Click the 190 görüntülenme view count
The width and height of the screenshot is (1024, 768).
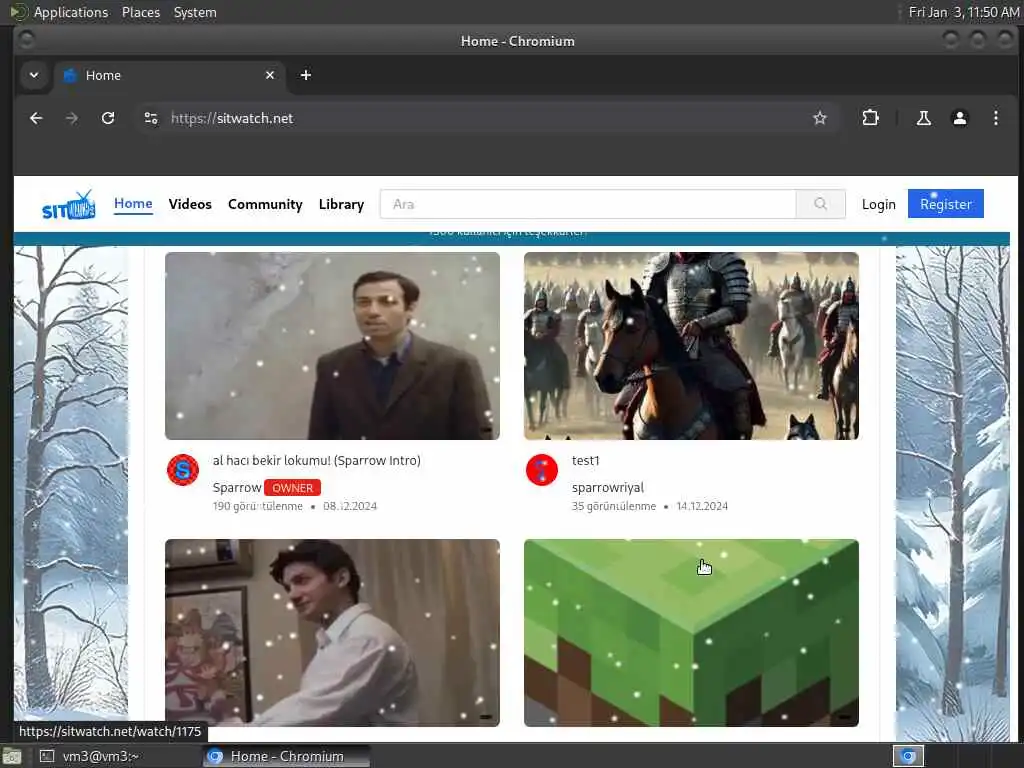pyautogui.click(x=257, y=506)
